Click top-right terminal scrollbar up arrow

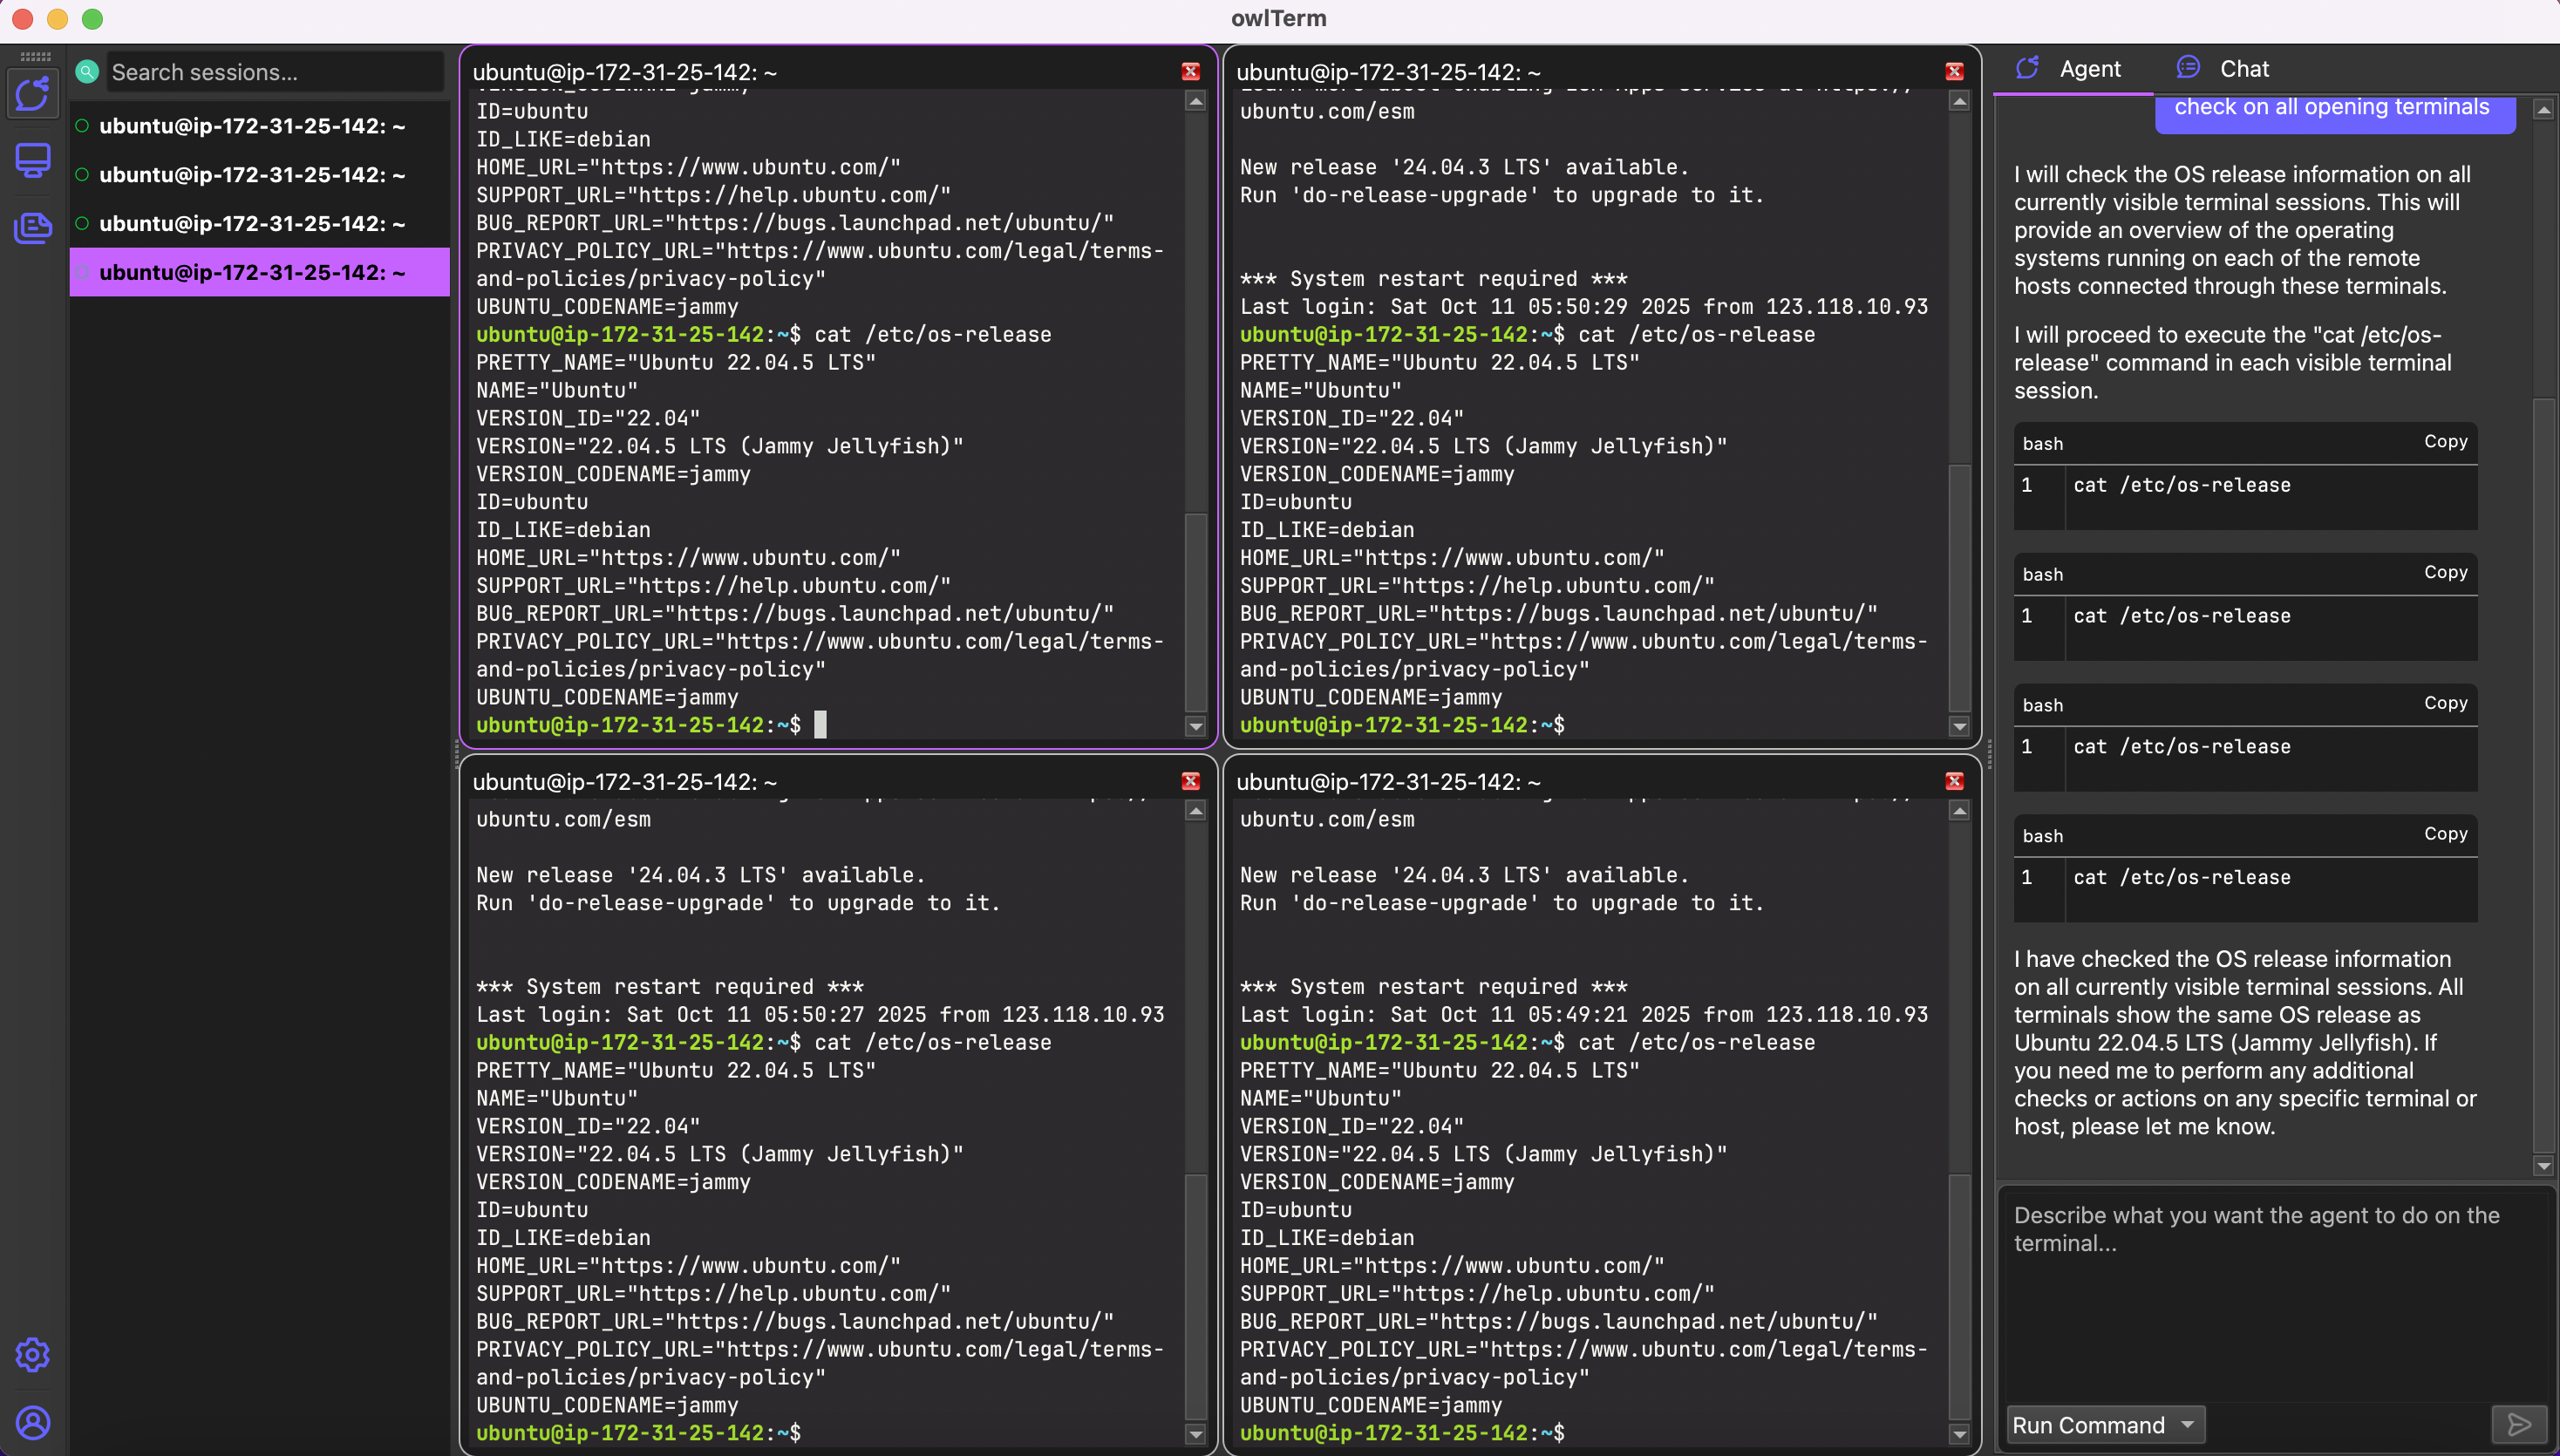[x=1959, y=101]
